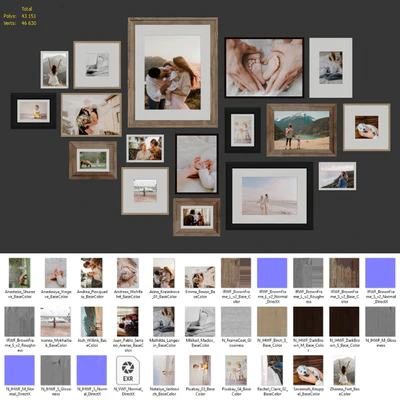Select IRWF_BrownFrame_S_v2_Normal_DirectX normal map file

click(x=380, y=273)
